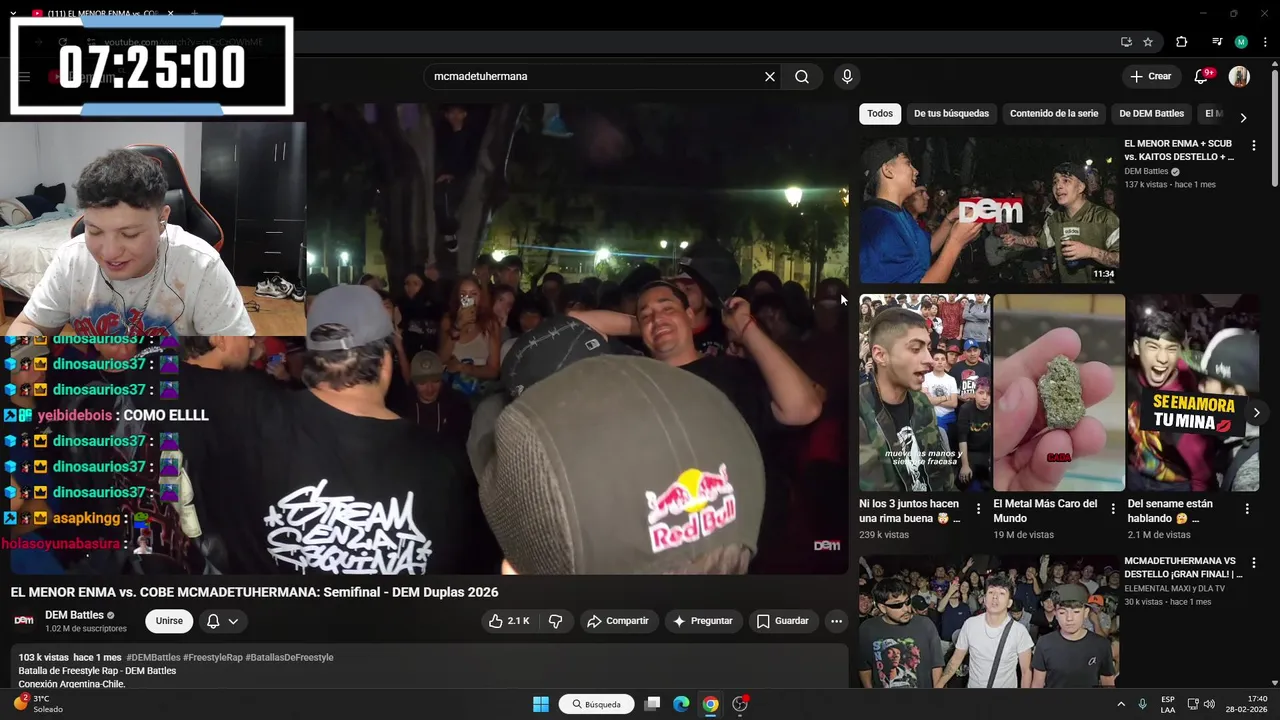Image resolution: width=1280 pixels, height=720 pixels.
Task: Open Short 'El Metal Más Caro del Mundo'
Action: click(1059, 393)
